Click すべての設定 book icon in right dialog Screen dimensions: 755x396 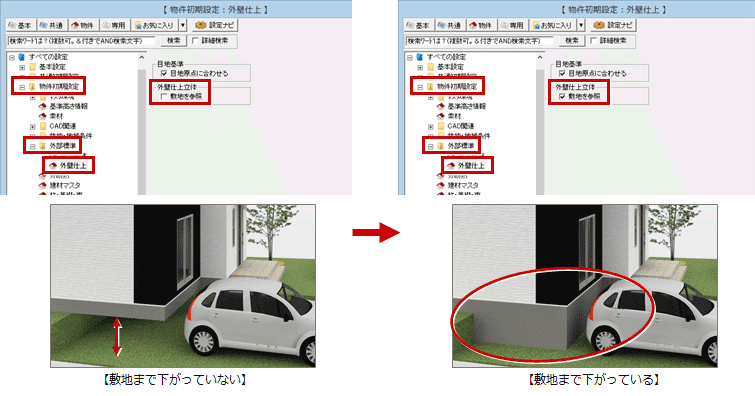point(420,57)
